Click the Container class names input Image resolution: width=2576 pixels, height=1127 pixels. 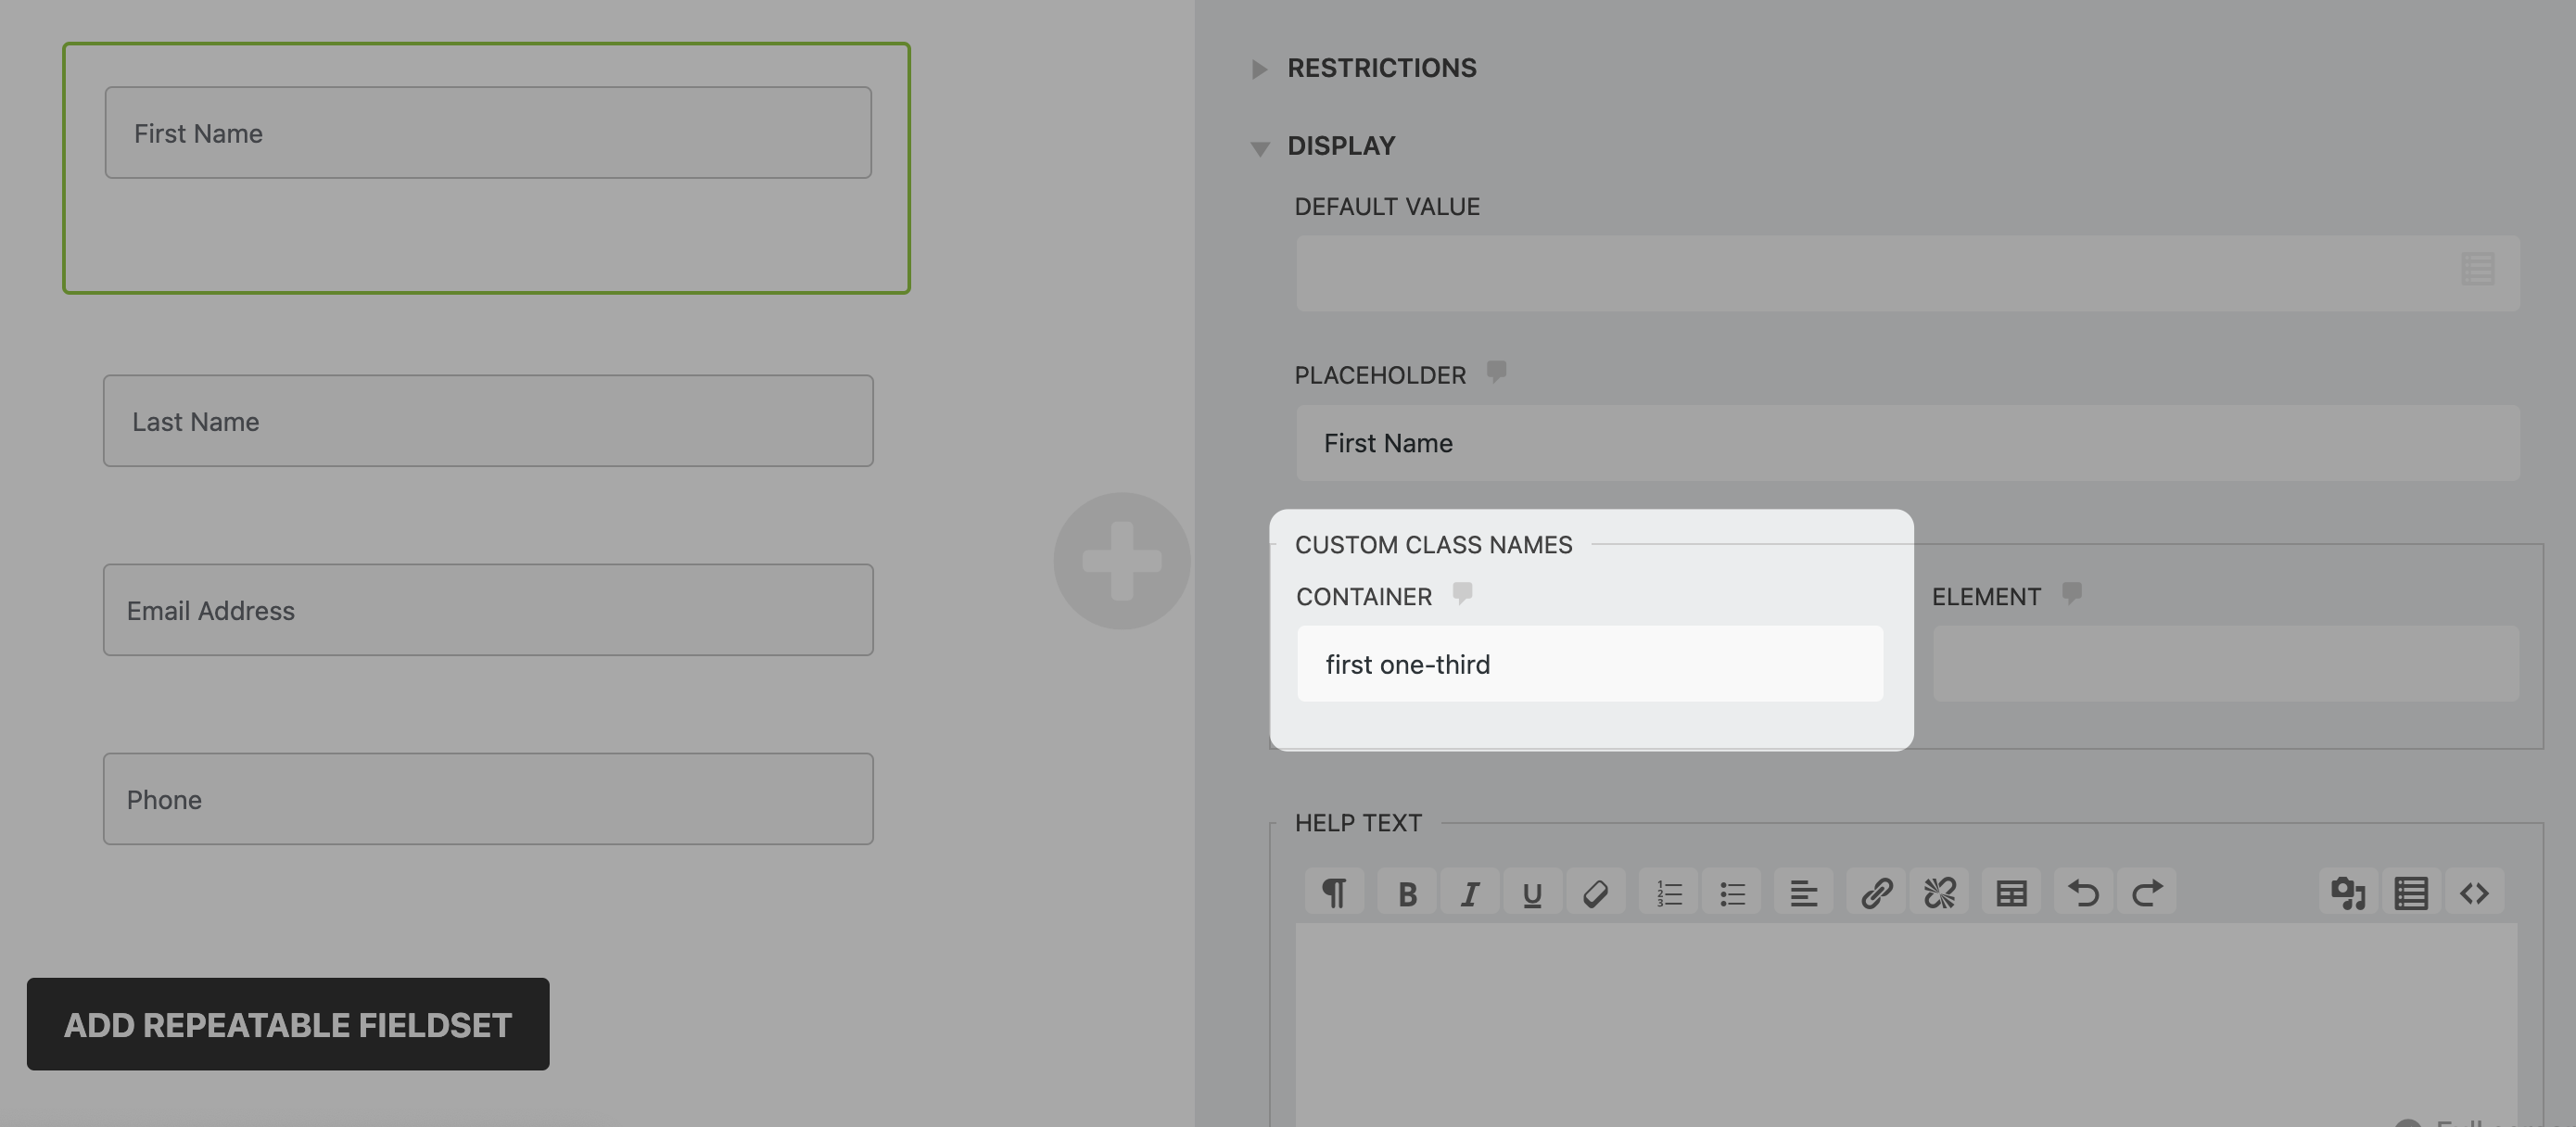1589,664
